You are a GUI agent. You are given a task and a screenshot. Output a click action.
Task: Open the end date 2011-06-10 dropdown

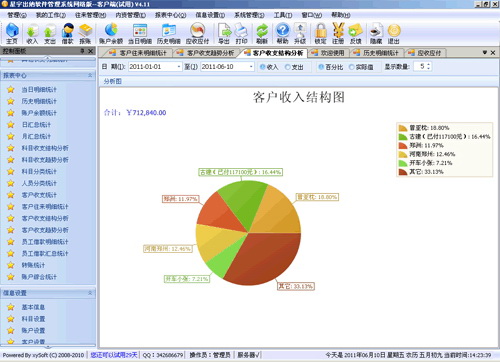[x=251, y=67]
